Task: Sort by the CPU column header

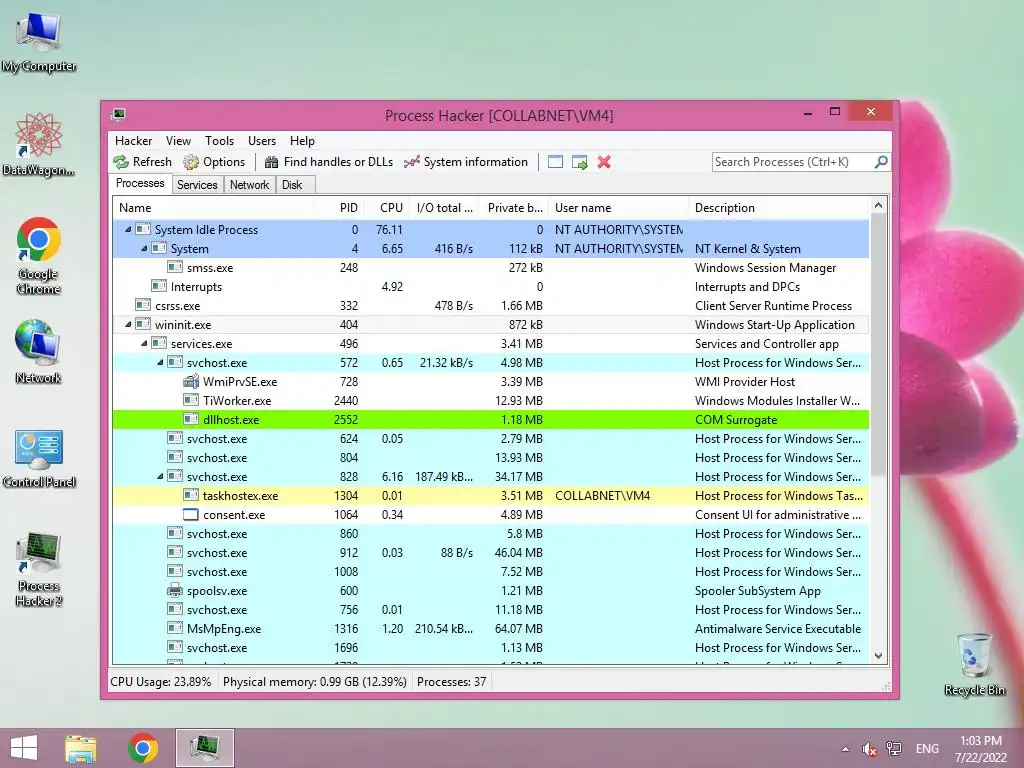Action: coord(385,208)
